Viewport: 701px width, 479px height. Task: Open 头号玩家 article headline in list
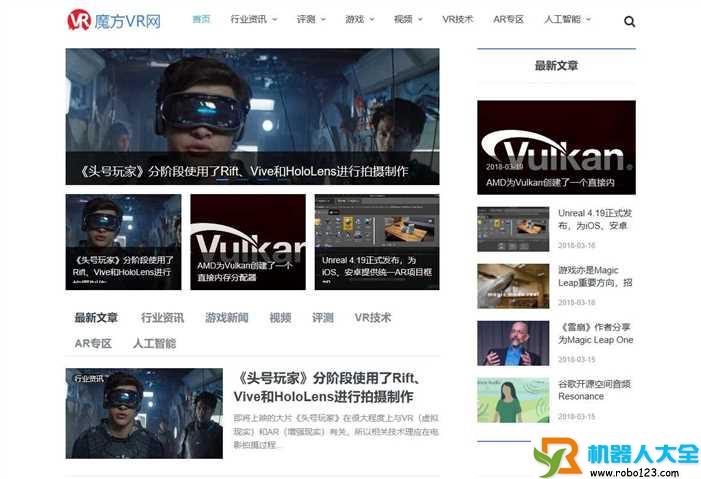[x=326, y=387]
